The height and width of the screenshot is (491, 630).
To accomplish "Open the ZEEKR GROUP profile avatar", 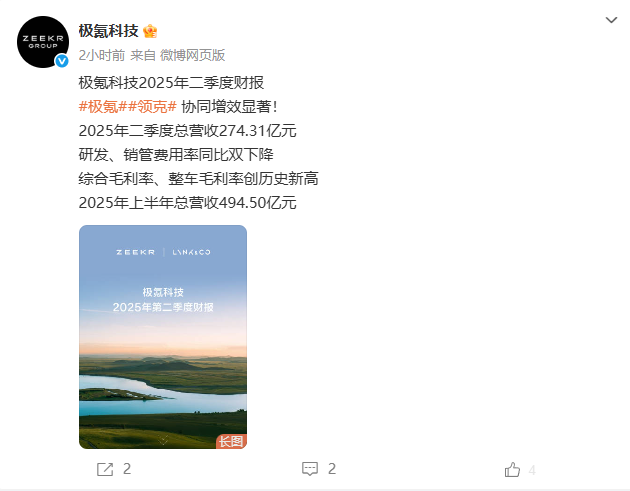I will (x=43, y=42).
